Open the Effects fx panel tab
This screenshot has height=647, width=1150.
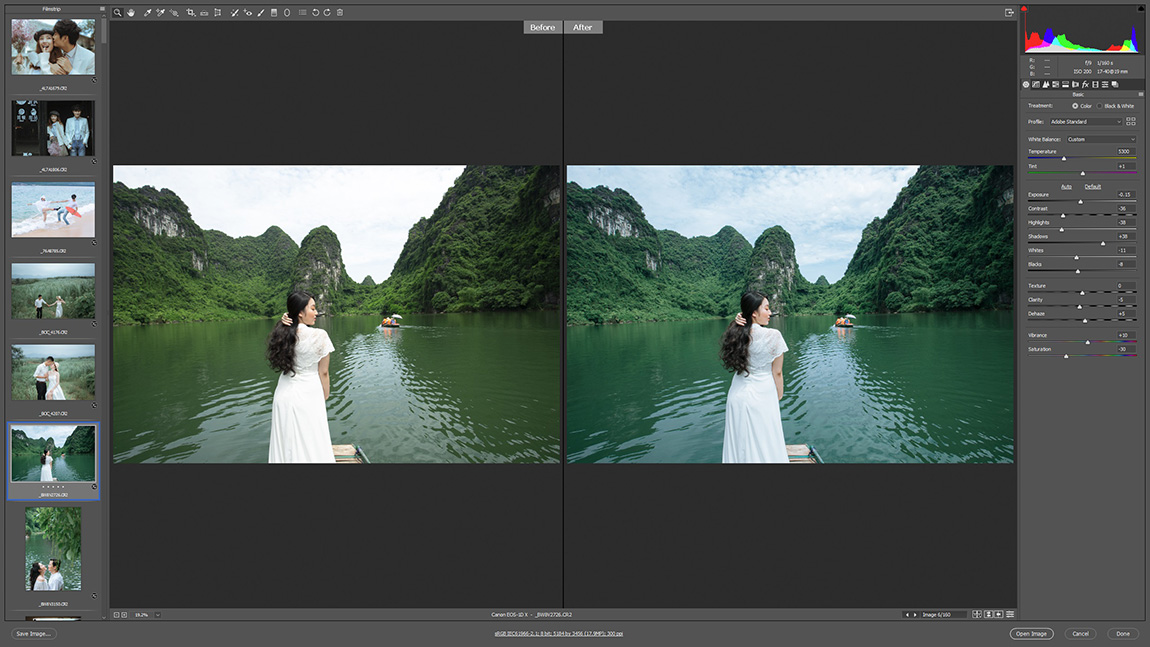tap(1085, 84)
